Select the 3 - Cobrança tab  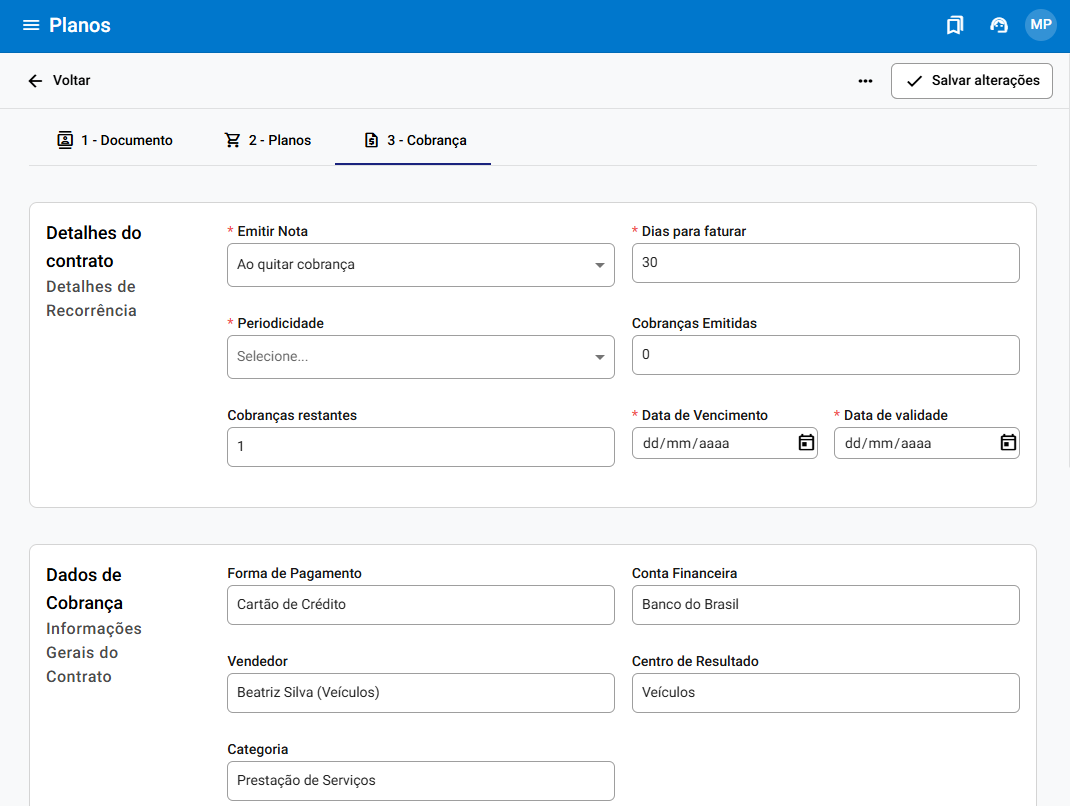point(414,140)
